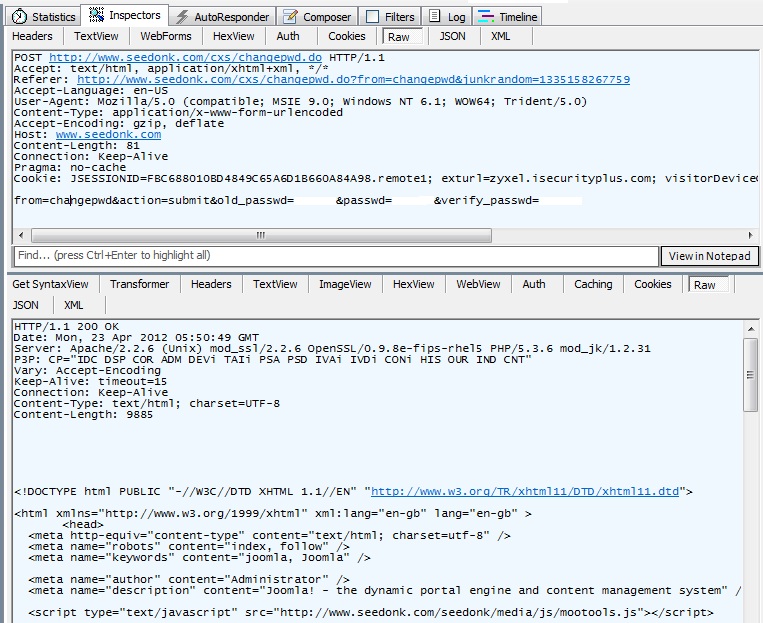Click the Inspectors tab icon

[x=96, y=15]
